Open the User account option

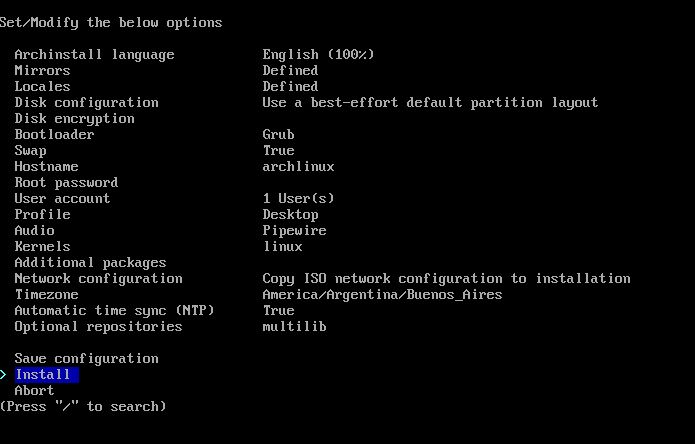[x=62, y=199]
